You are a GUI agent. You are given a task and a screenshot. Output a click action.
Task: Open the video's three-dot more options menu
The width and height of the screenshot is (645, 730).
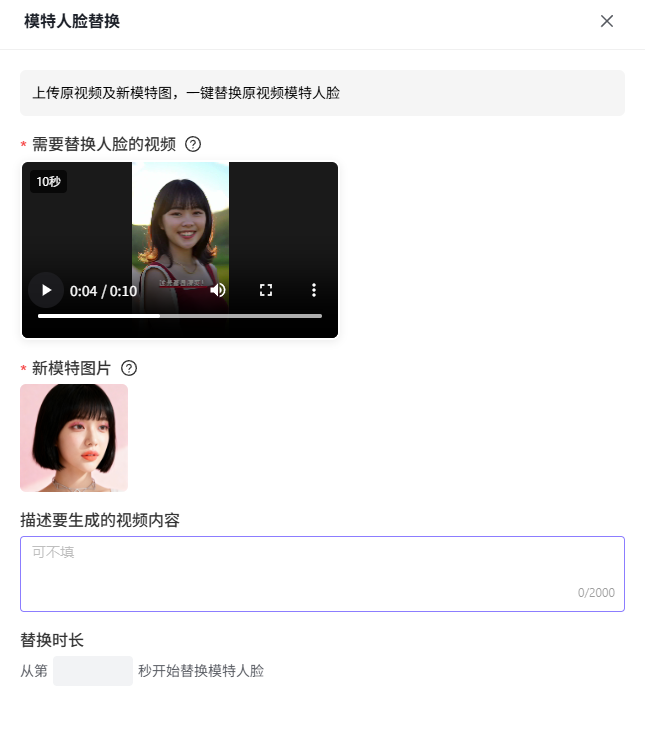pos(314,290)
